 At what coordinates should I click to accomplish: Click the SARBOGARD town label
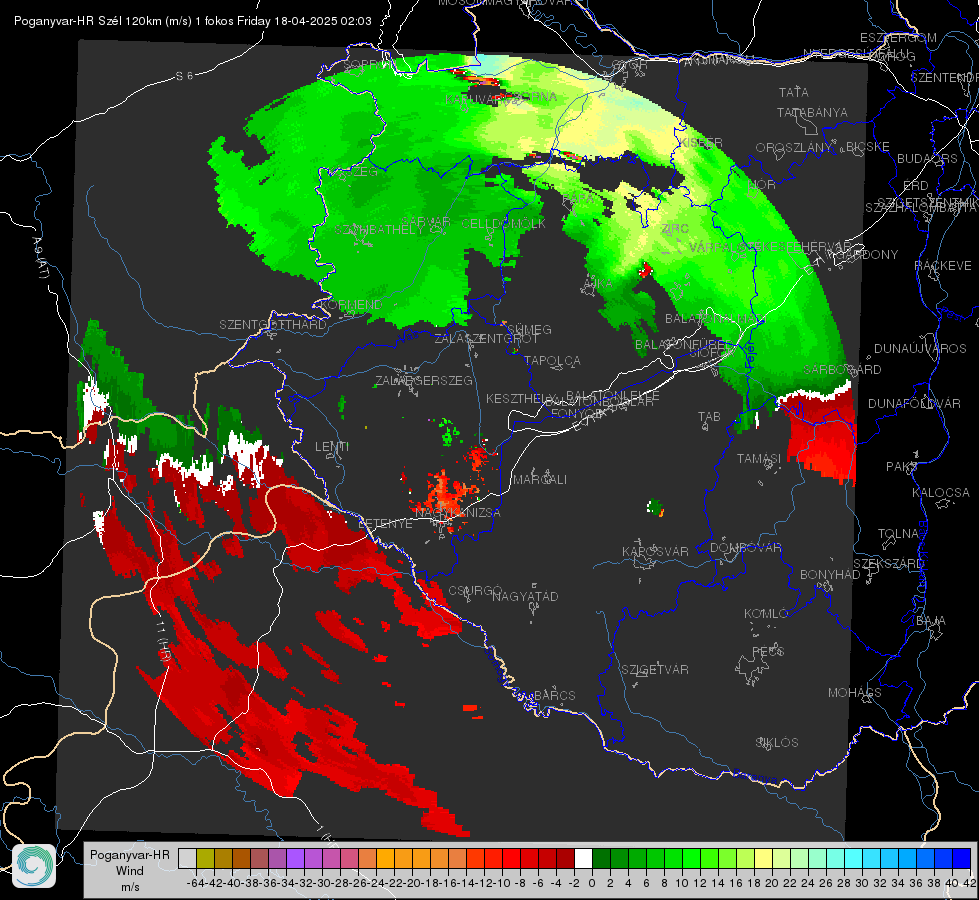pyautogui.click(x=842, y=370)
